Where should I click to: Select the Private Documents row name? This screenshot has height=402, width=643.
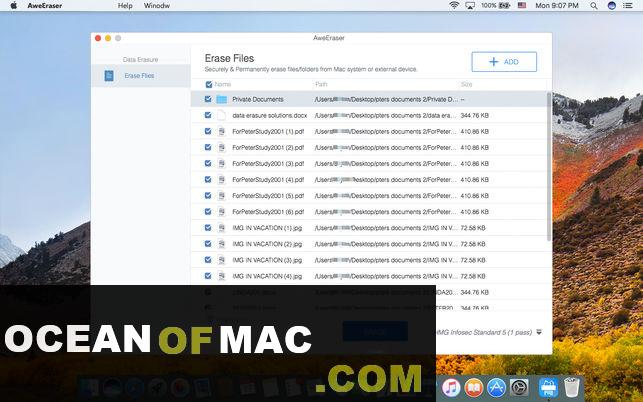(x=258, y=99)
